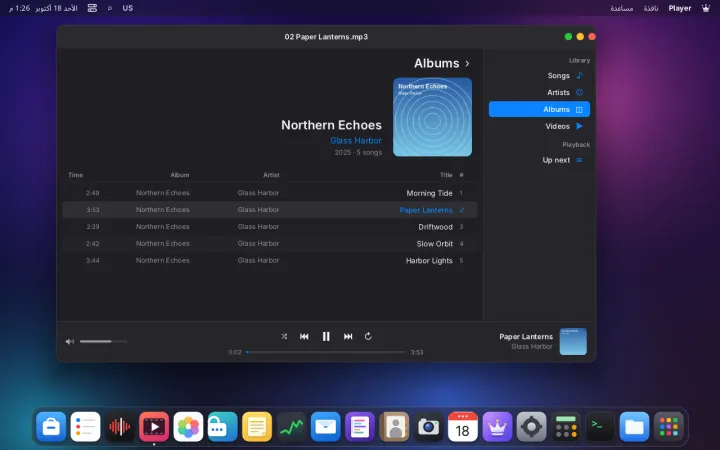Open the app grid launcher in dock
Image resolution: width=720 pixels, height=450 pixels.
point(669,427)
